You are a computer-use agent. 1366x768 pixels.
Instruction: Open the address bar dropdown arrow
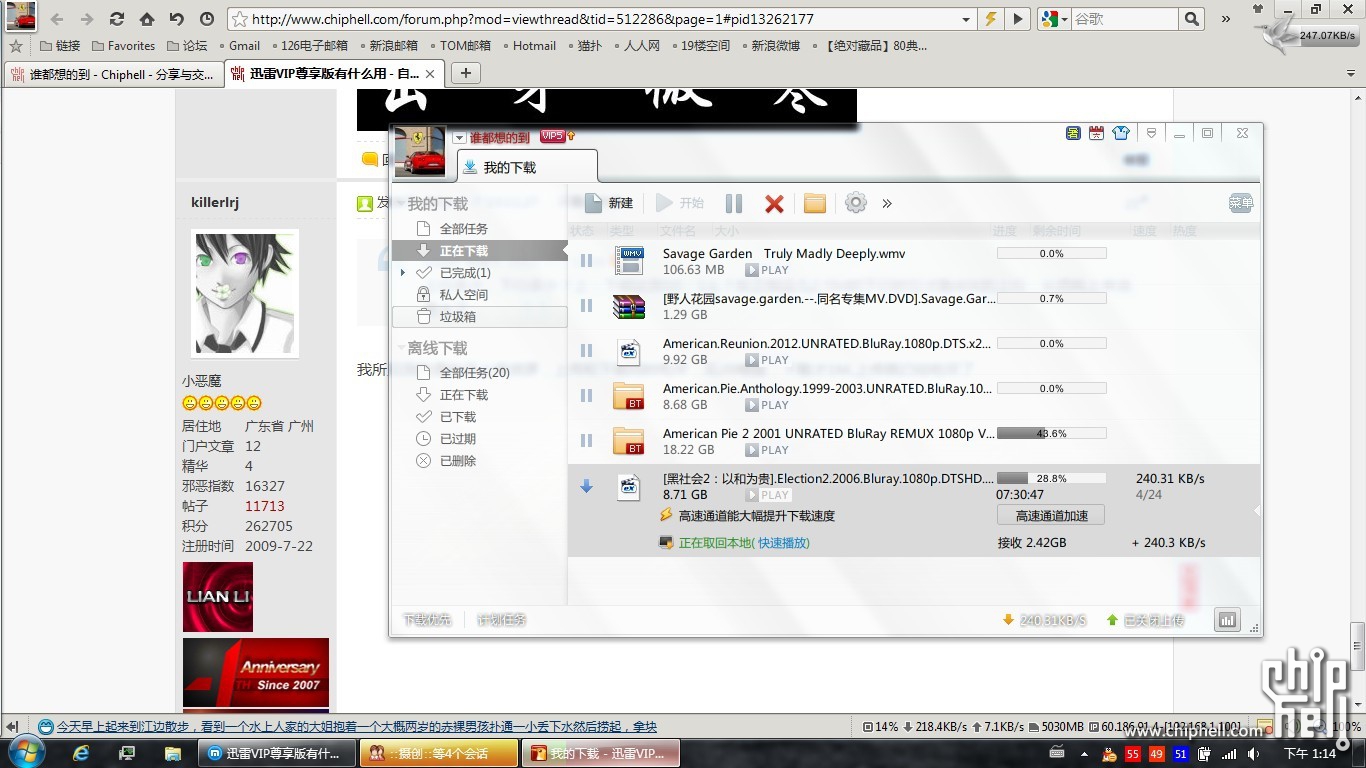[965, 19]
